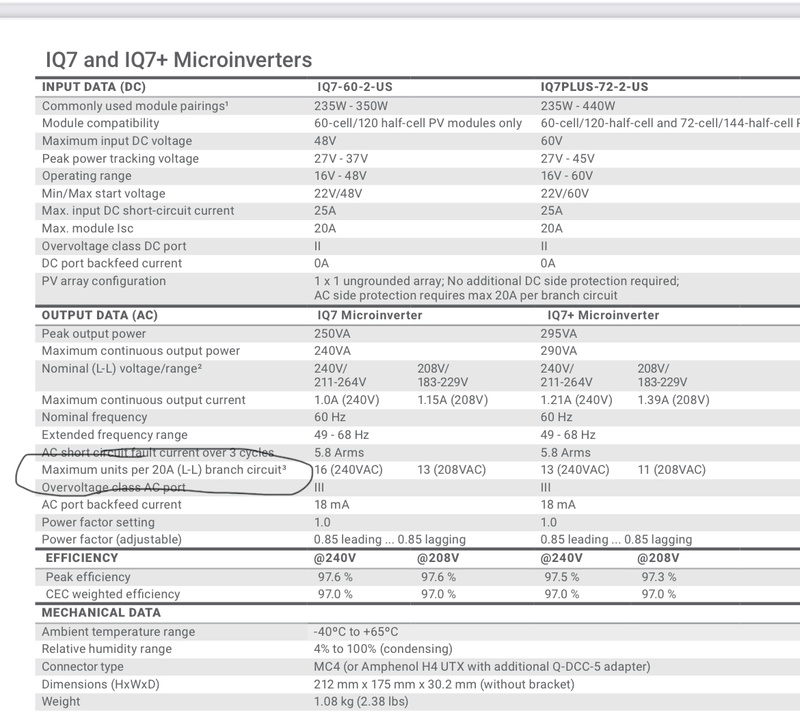Image resolution: width=800 pixels, height=711 pixels.
Task: Click the '1.39A (208V)' value
Action: click(673, 400)
